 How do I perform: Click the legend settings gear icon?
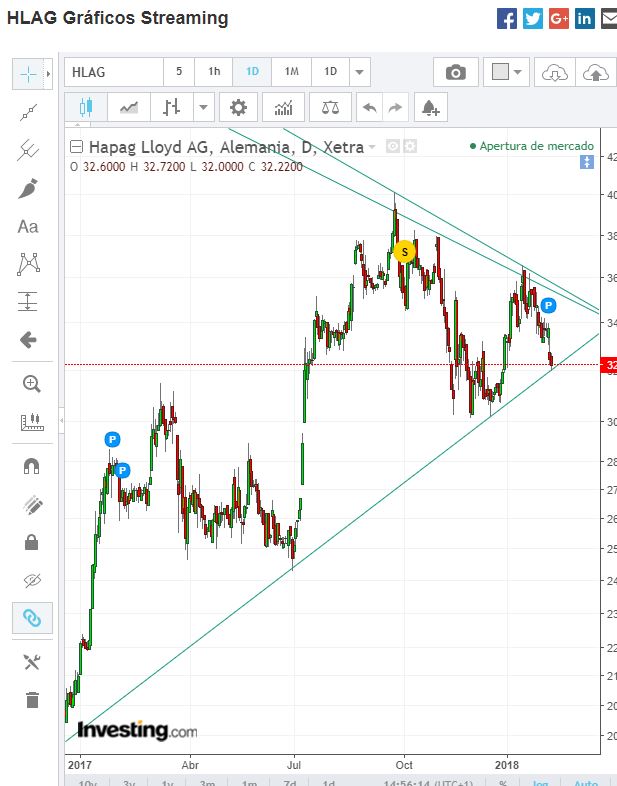[410, 146]
